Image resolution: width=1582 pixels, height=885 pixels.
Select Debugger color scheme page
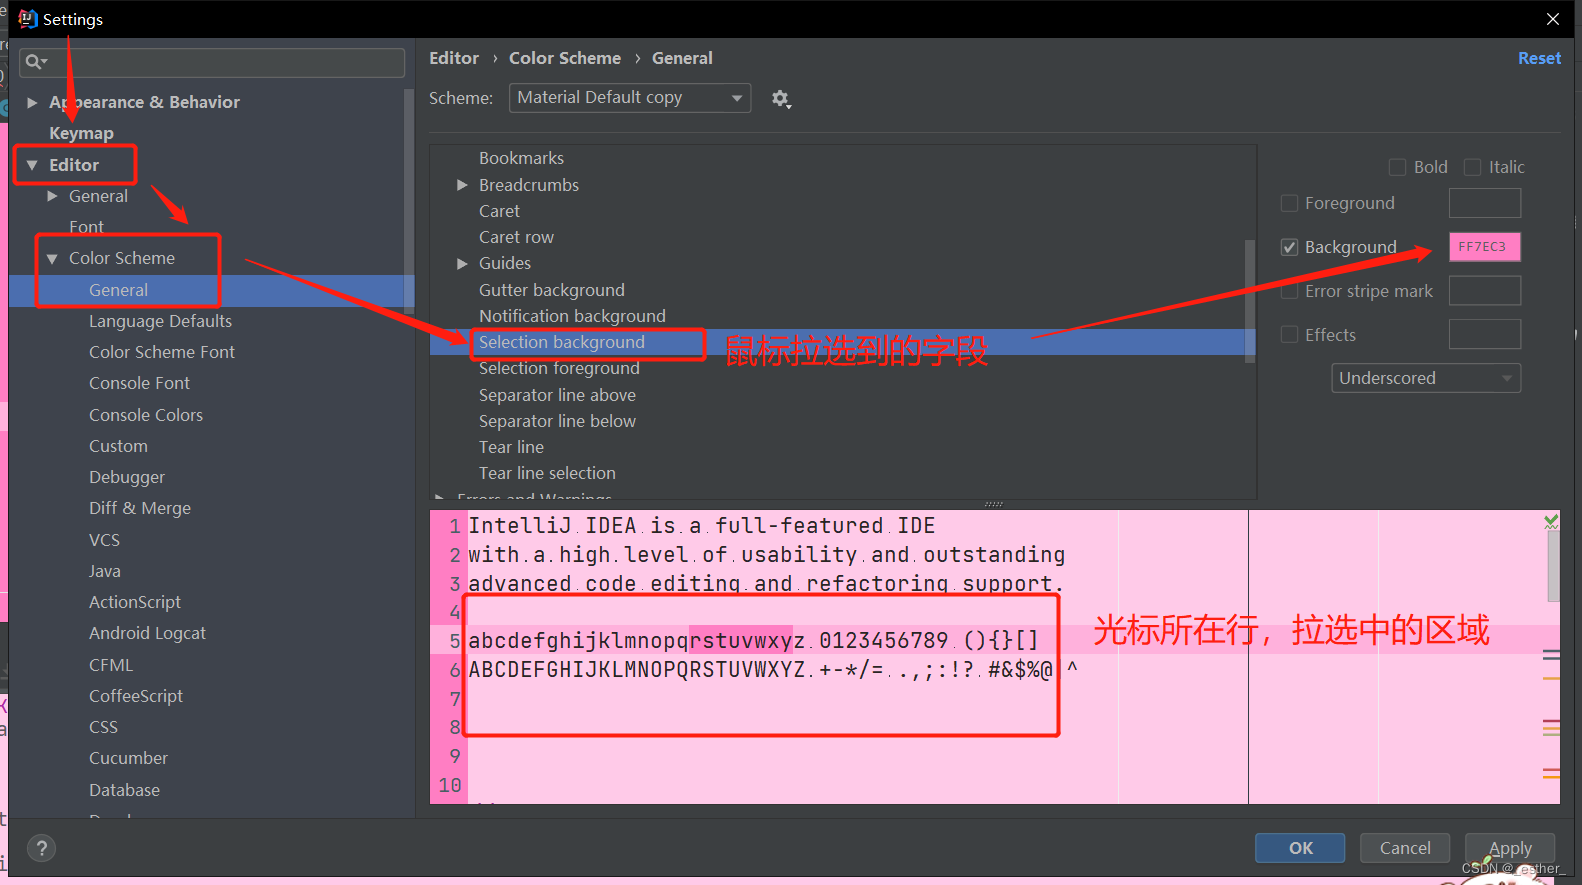coord(127,477)
